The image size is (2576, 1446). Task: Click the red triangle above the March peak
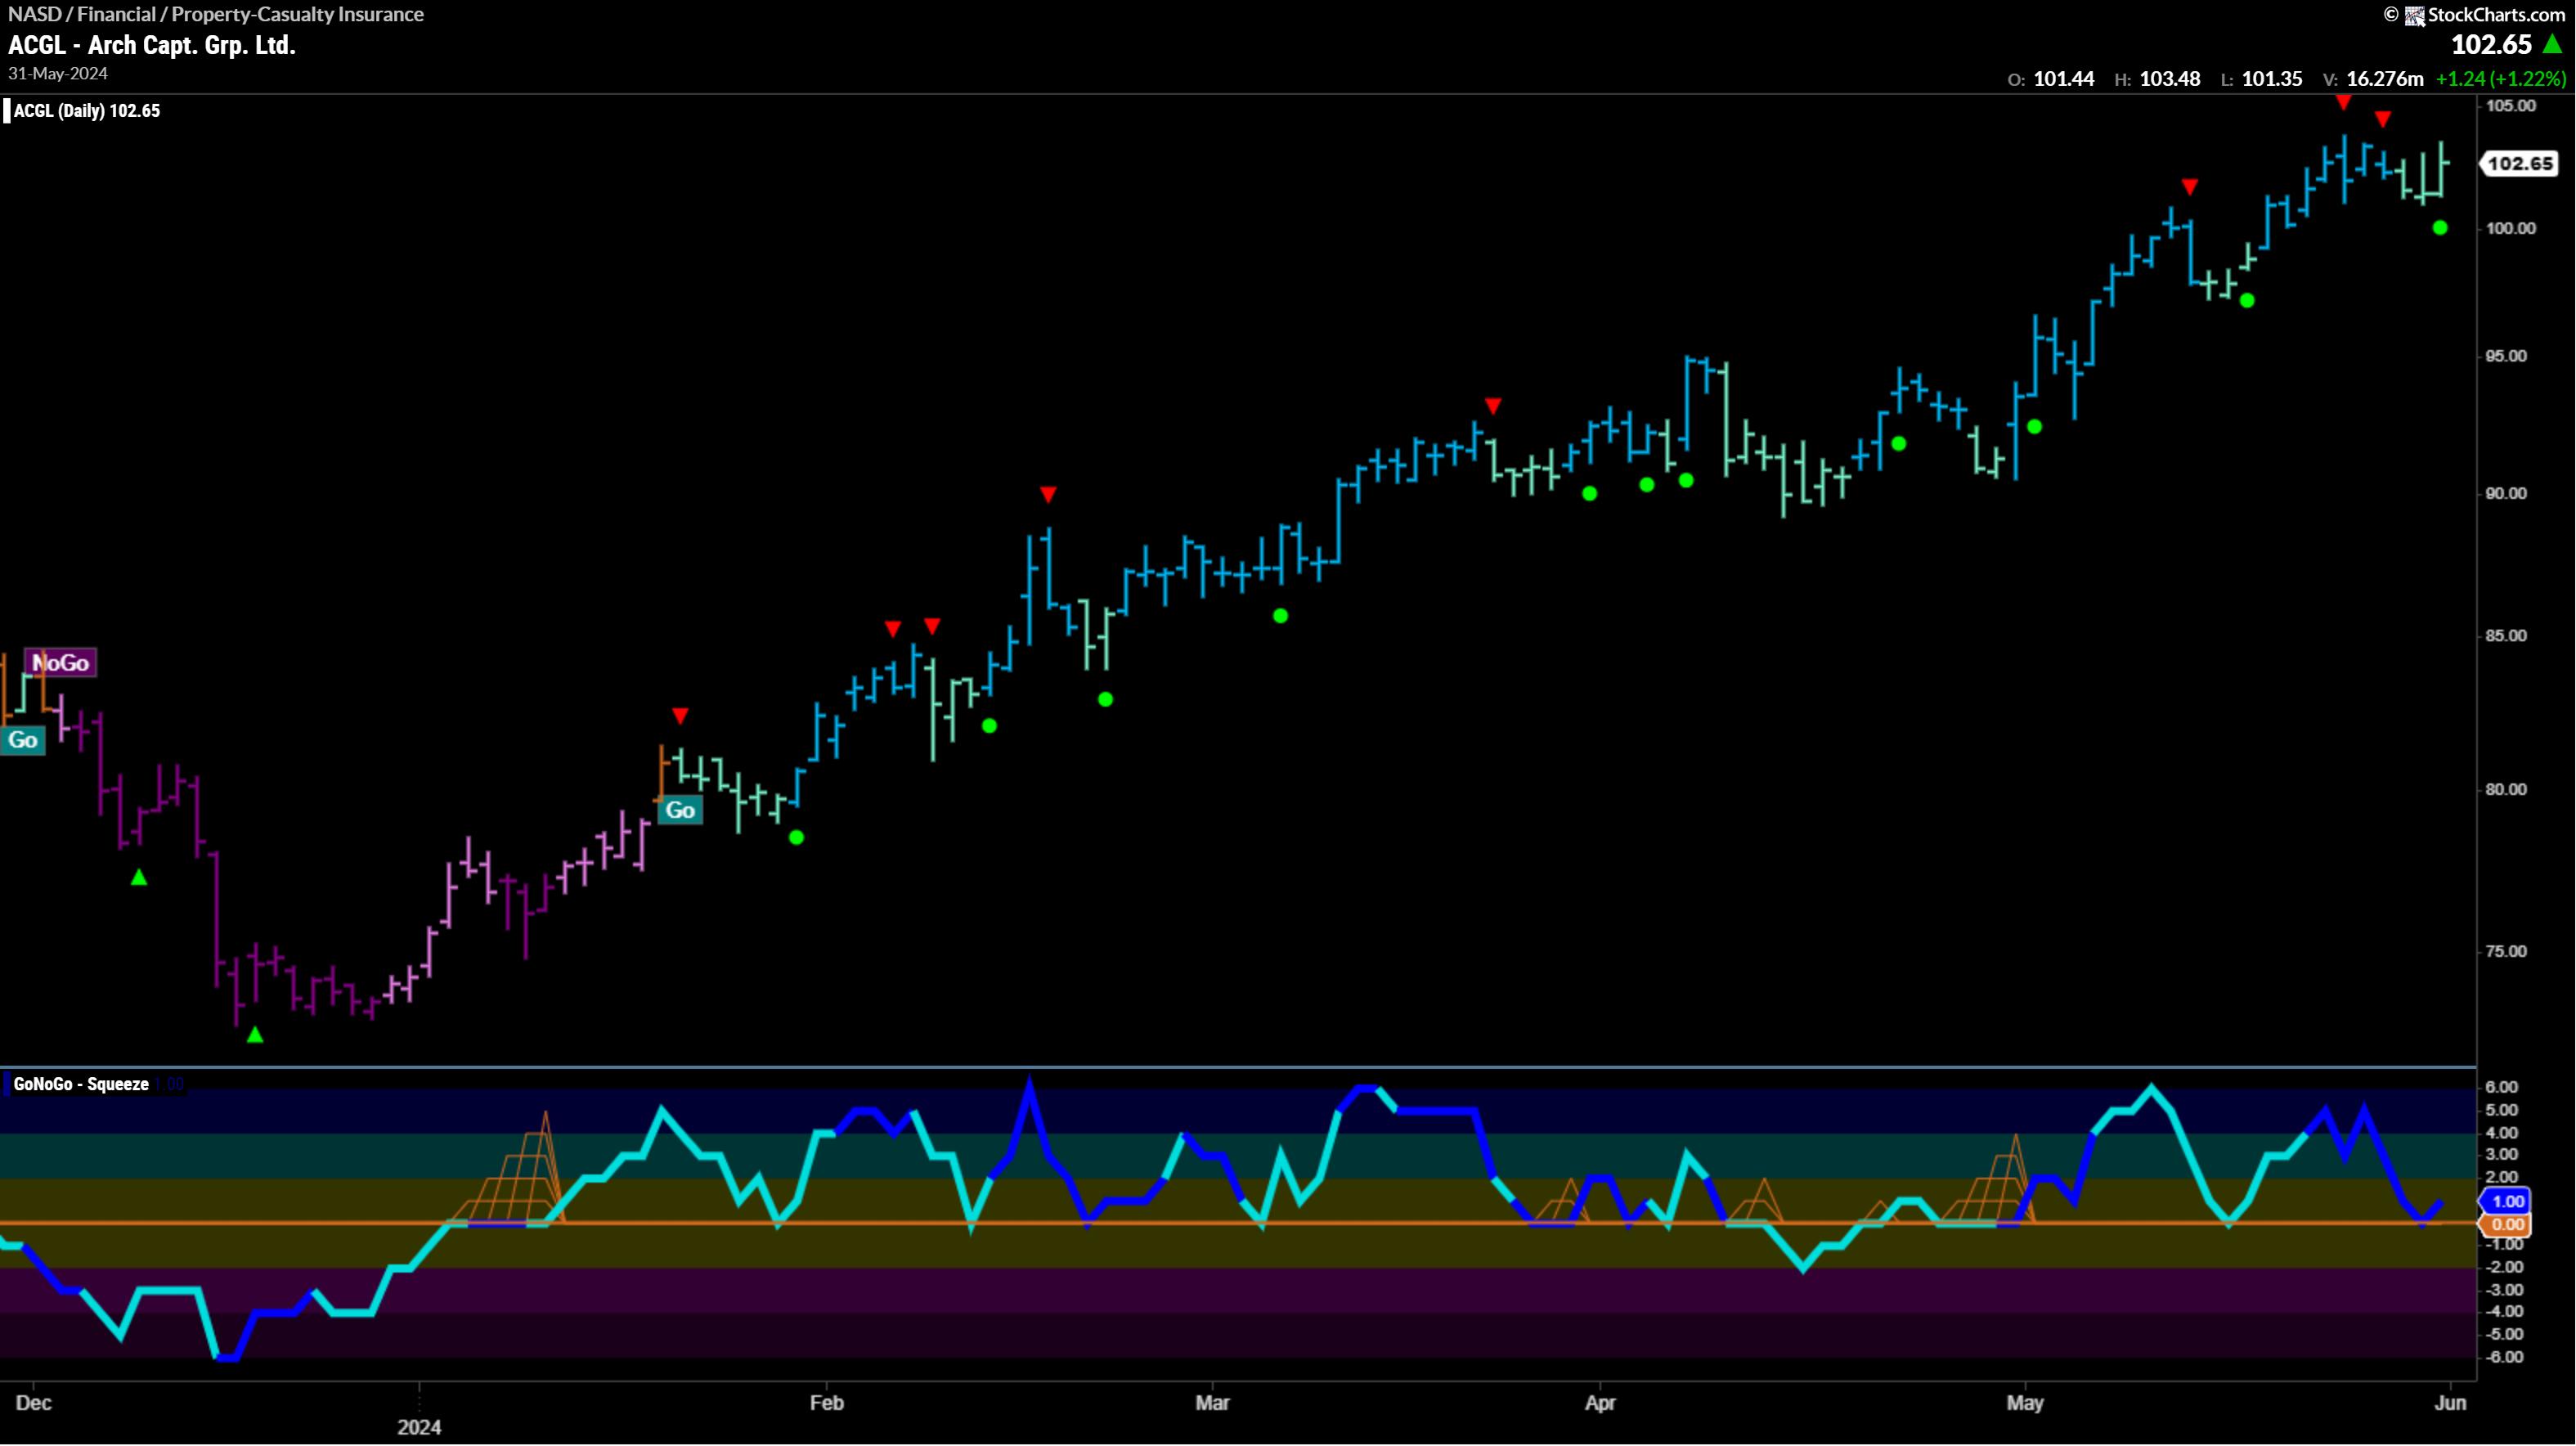point(1493,406)
